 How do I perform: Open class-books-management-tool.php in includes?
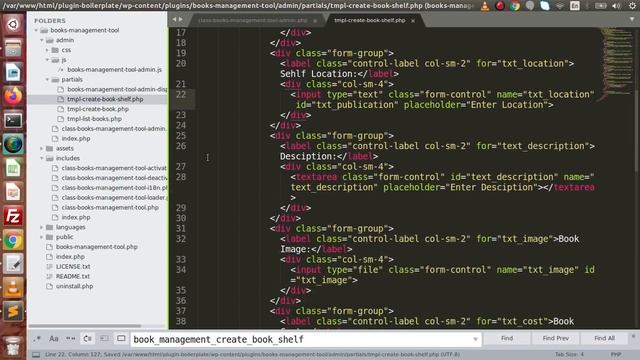(110, 207)
